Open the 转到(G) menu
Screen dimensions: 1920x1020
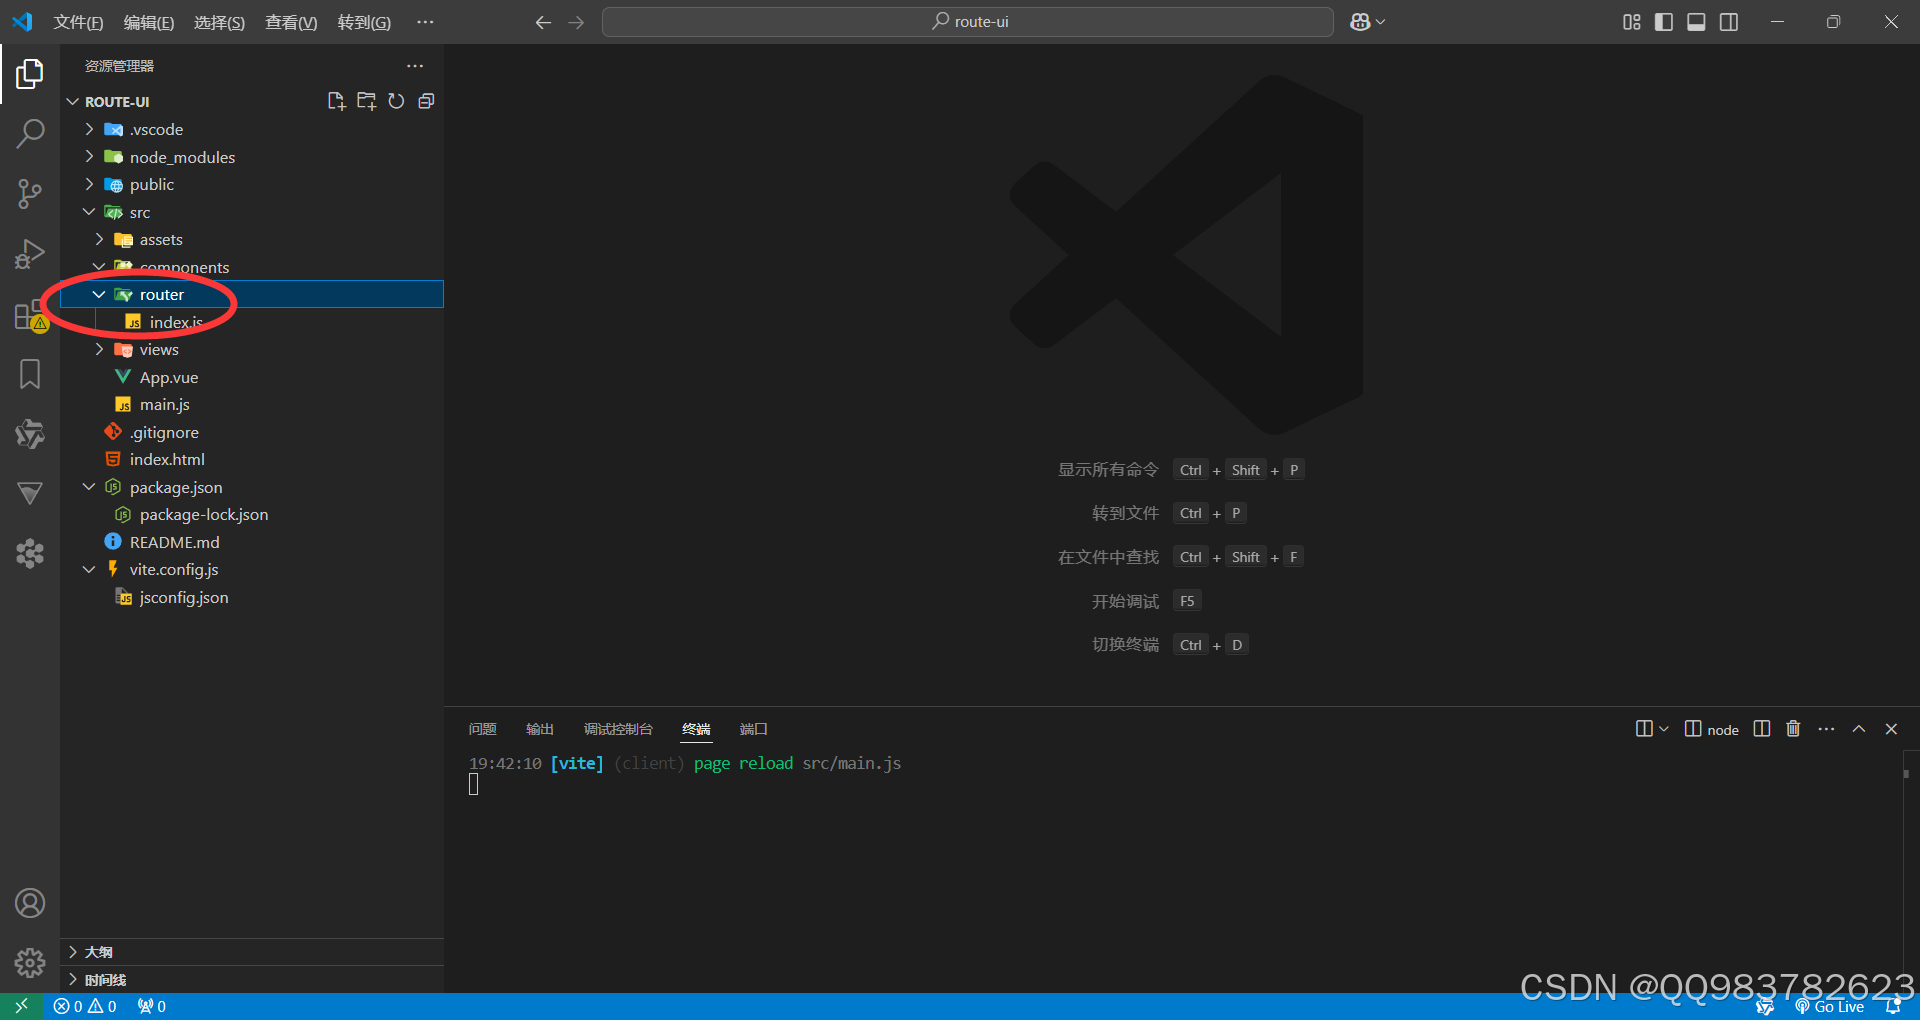[364, 22]
